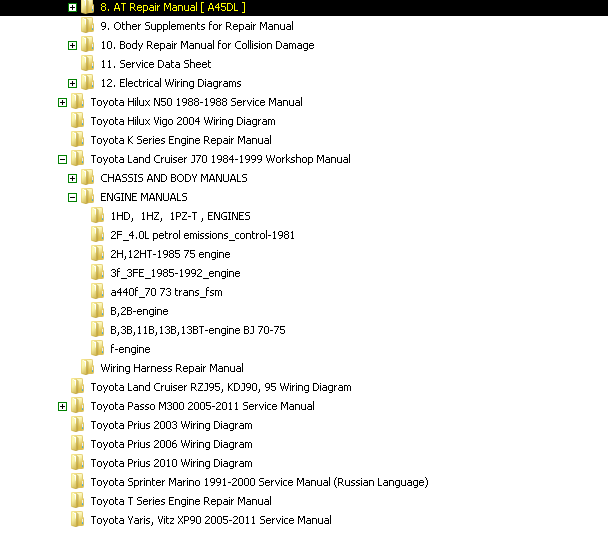Select 'Toyota Prius 2003 Wiring Diagram'
This screenshot has width=608, height=557.
tap(171, 426)
